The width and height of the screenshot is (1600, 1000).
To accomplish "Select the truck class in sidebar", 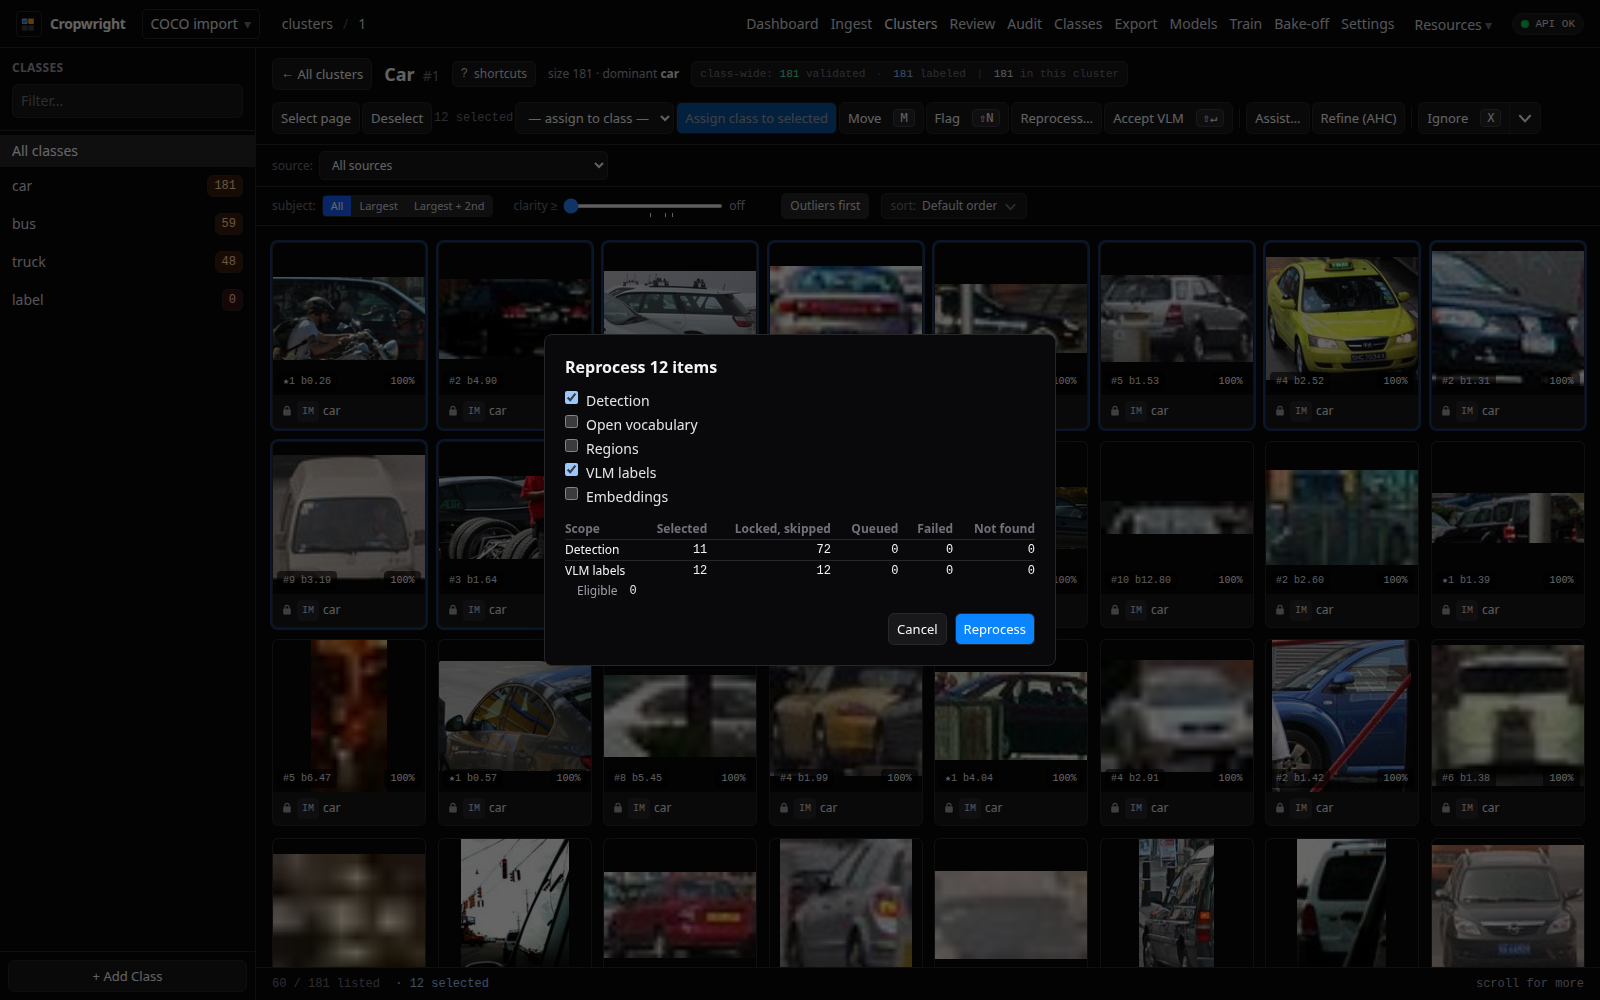I will pyautogui.click(x=127, y=262).
